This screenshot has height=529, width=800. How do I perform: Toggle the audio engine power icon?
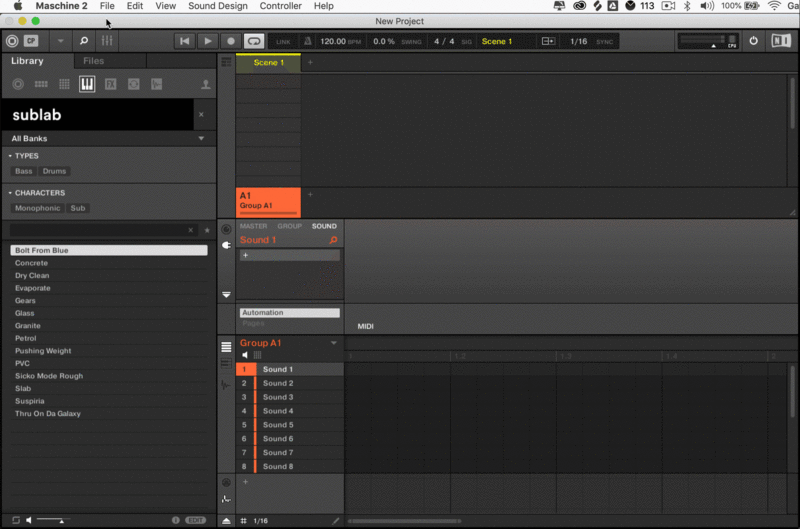753,41
